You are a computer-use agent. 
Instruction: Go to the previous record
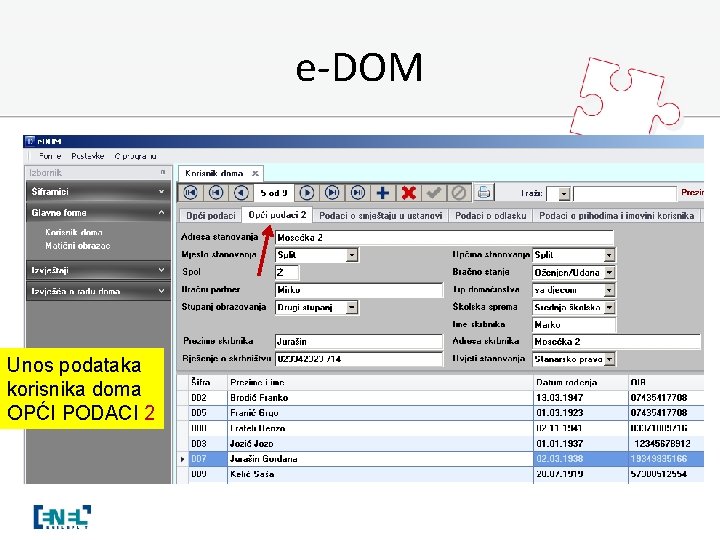coord(241,192)
